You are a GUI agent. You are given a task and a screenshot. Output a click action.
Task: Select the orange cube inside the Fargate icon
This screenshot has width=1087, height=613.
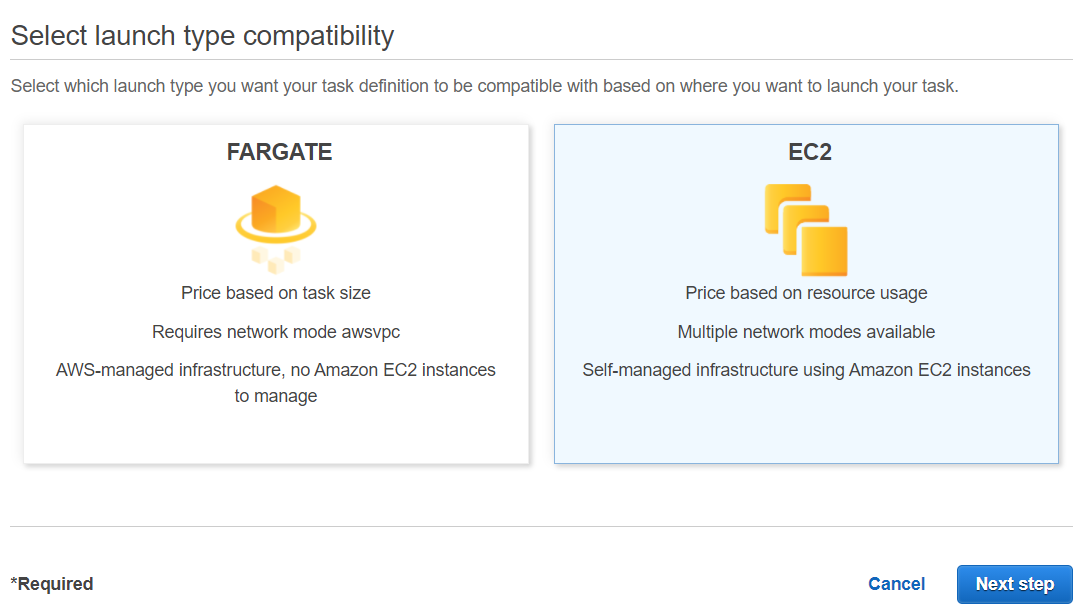click(x=275, y=207)
